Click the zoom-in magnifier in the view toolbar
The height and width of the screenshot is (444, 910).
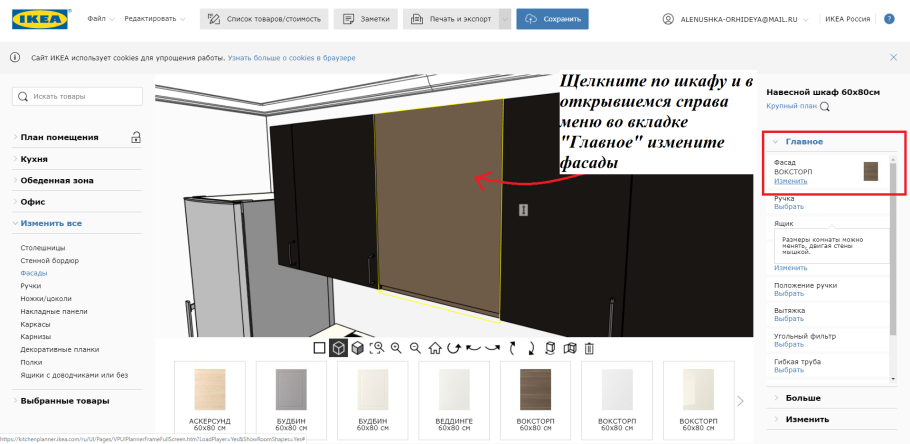(x=396, y=348)
